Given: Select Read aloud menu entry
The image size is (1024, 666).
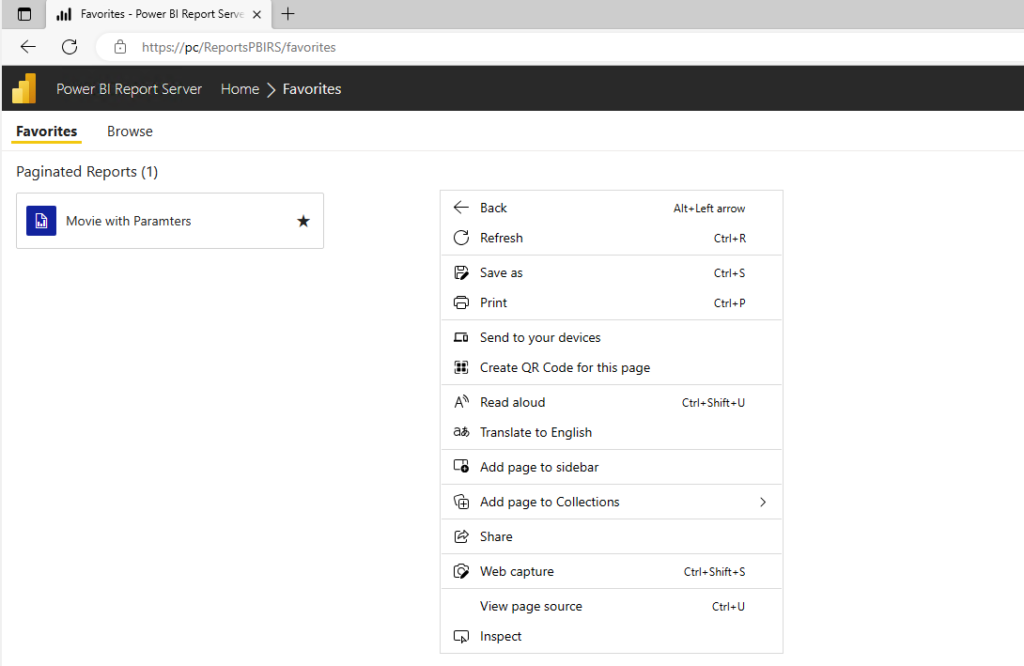Looking at the screenshot, I should [611, 402].
